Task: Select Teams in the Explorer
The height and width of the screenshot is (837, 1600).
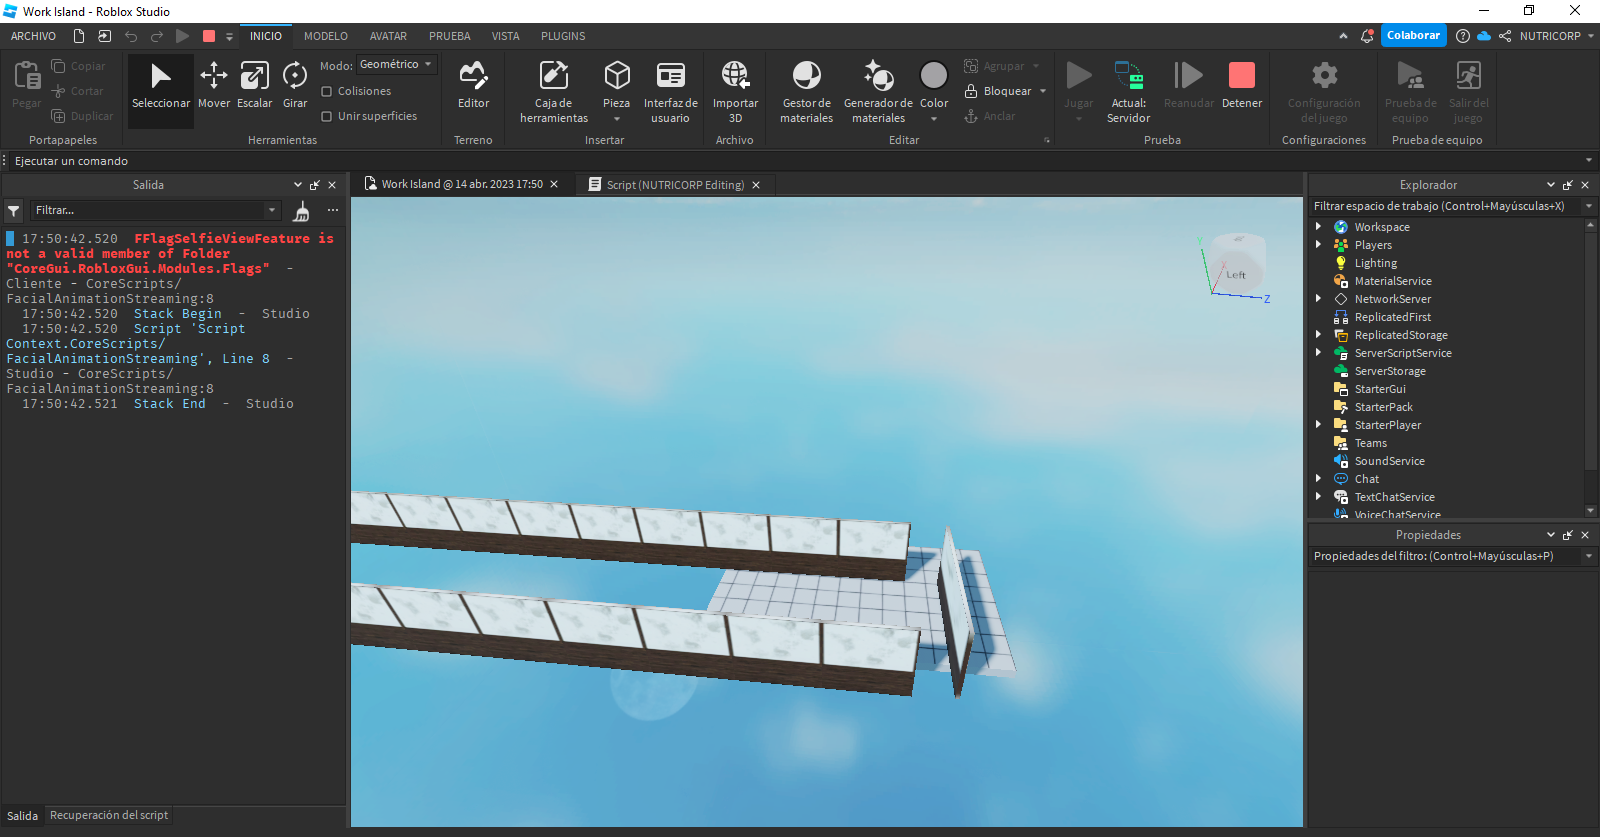Action: tap(1370, 443)
